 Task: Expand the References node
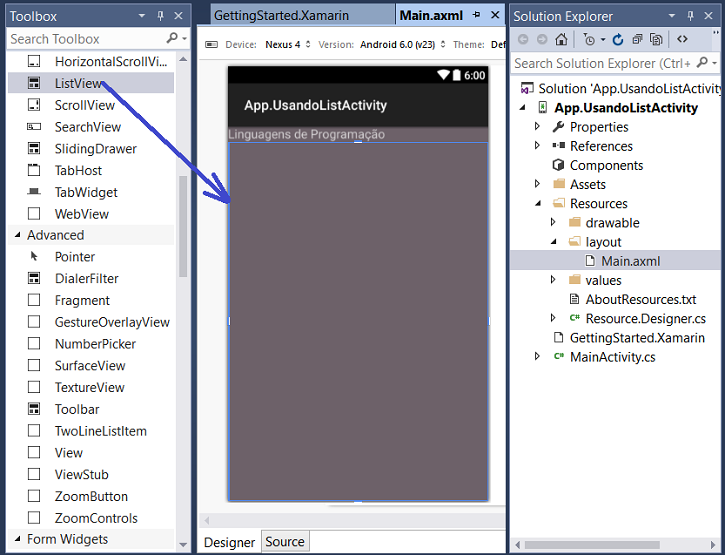(x=537, y=145)
